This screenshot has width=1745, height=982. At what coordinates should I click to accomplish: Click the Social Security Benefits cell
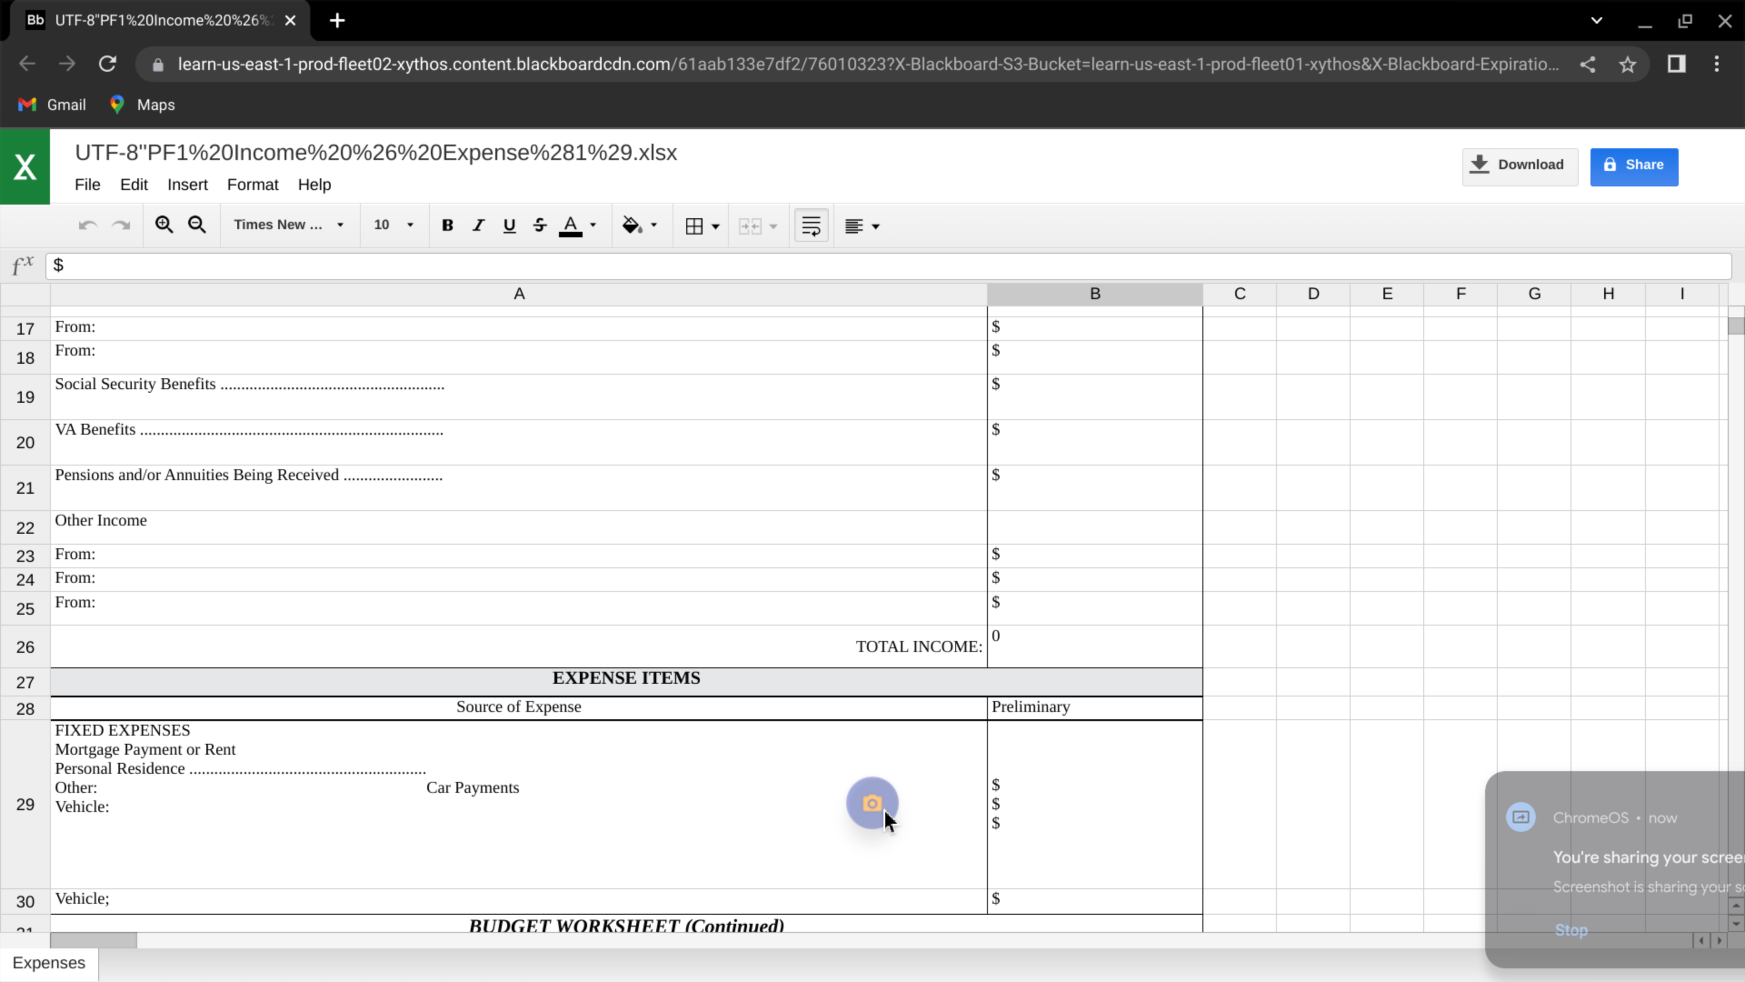click(x=519, y=397)
